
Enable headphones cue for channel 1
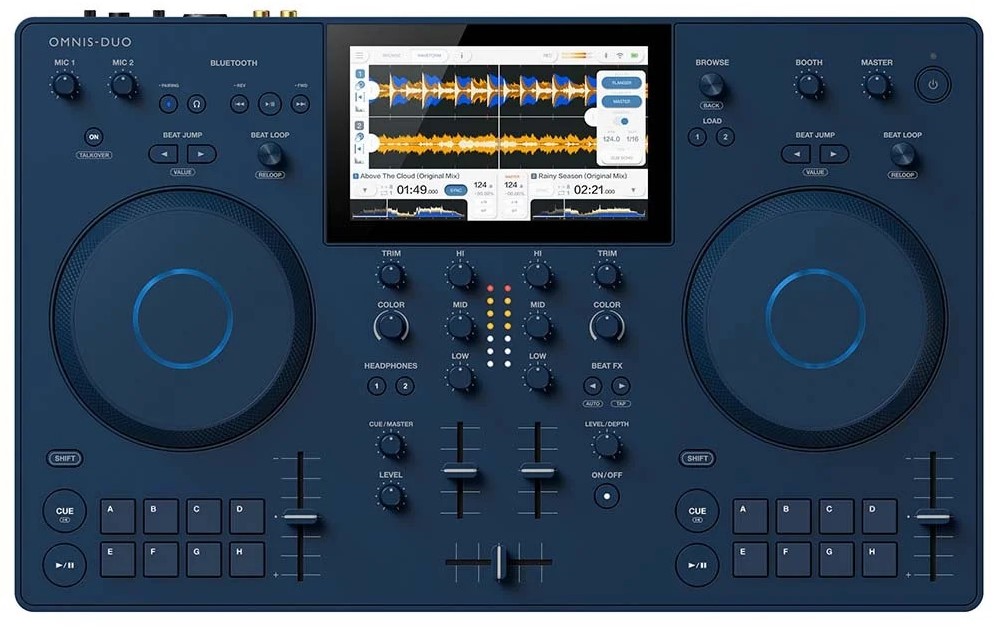[x=377, y=385]
